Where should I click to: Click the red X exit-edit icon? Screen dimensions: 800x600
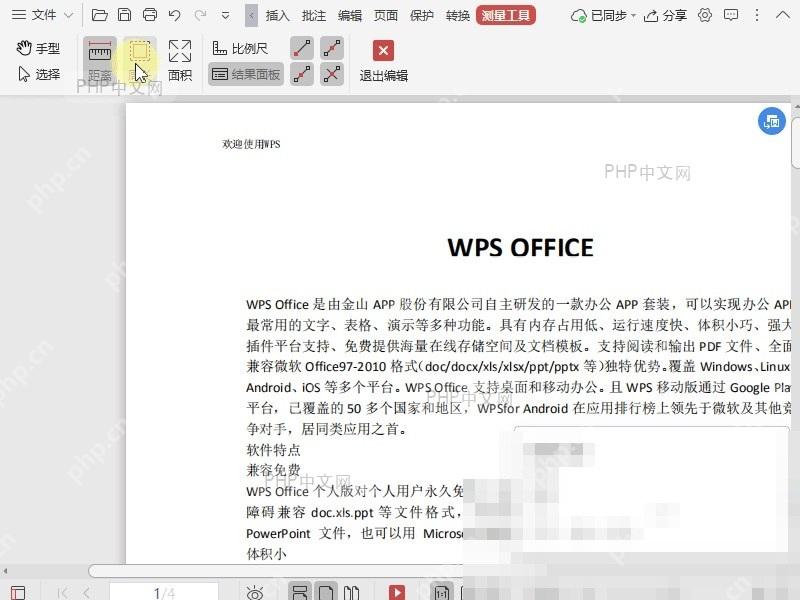pos(383,51)
